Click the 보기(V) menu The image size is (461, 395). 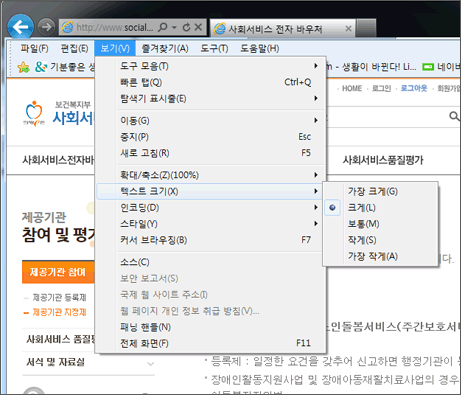[x=115, y=49]
